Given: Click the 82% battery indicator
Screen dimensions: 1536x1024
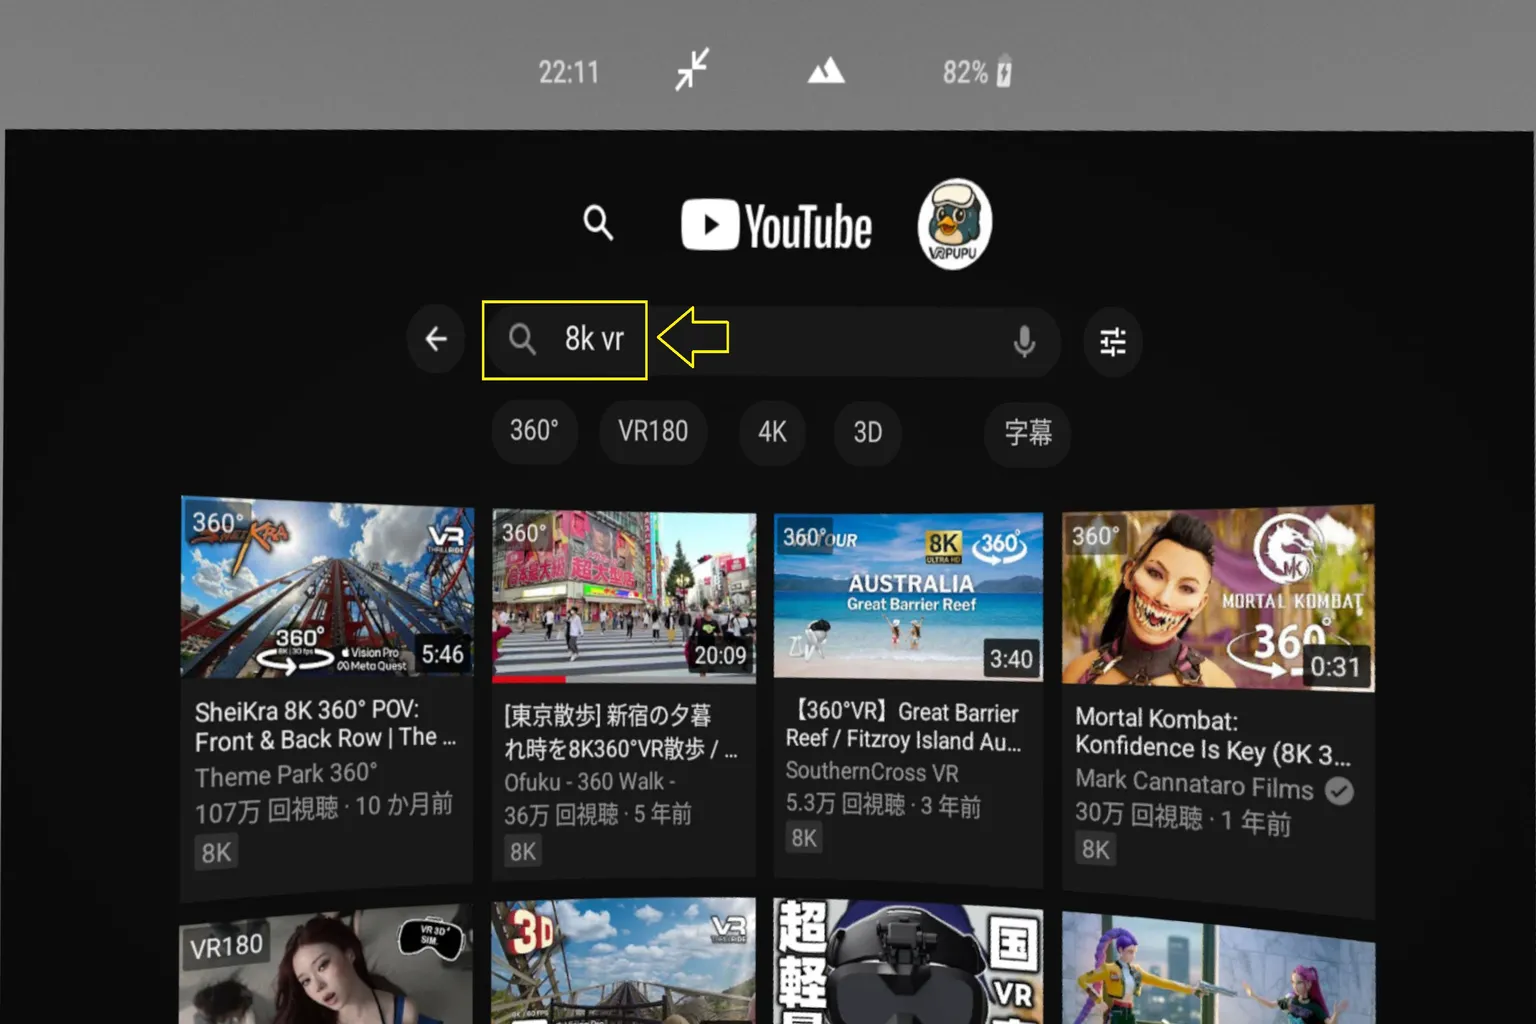Looking at the screenshot, I should point(977,72).
